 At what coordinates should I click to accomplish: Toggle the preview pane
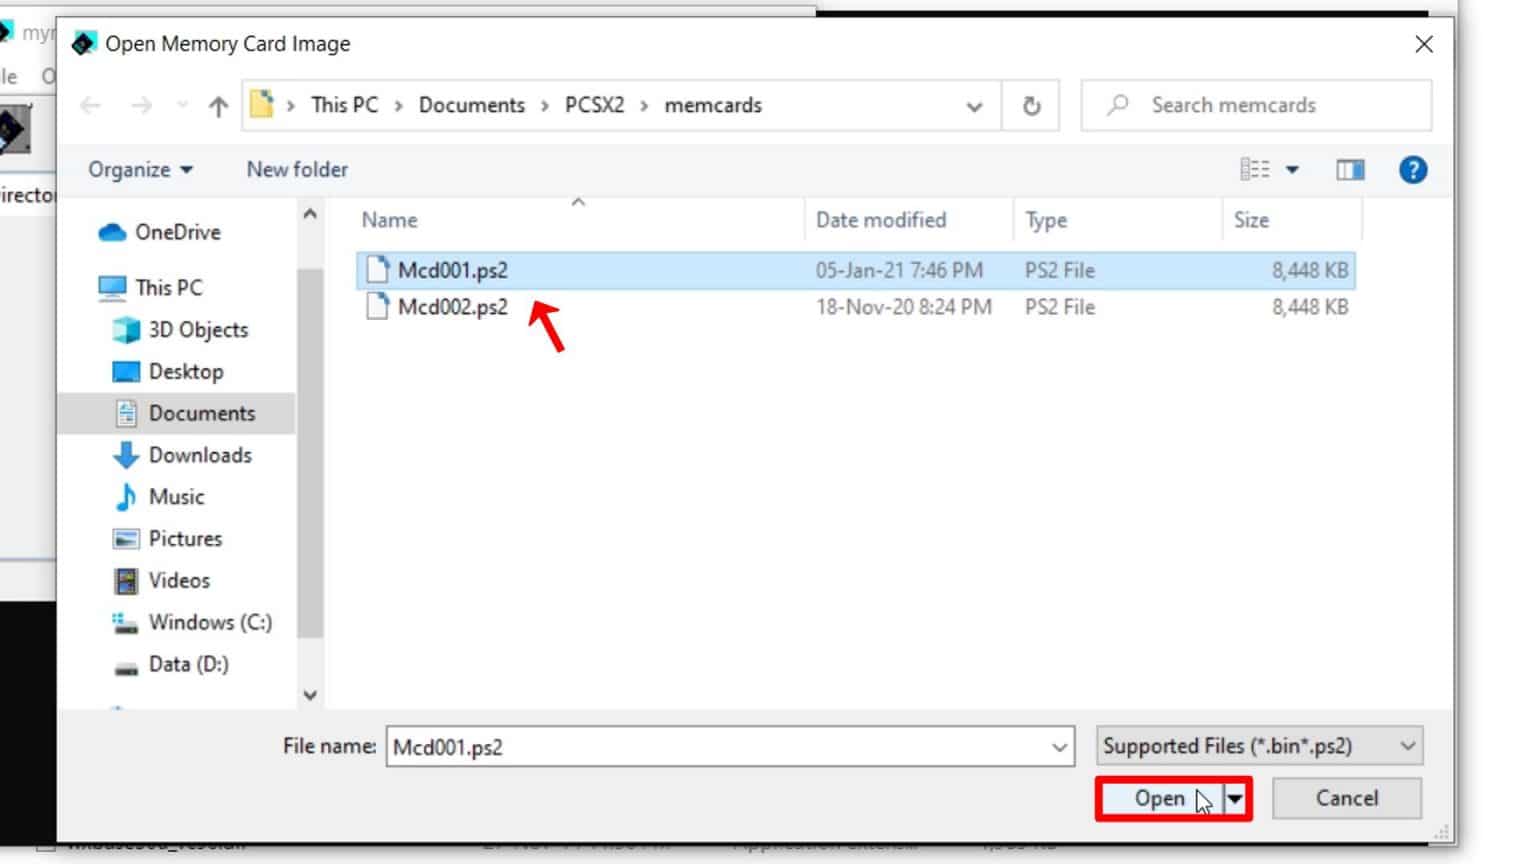[x=1349, y=169]
